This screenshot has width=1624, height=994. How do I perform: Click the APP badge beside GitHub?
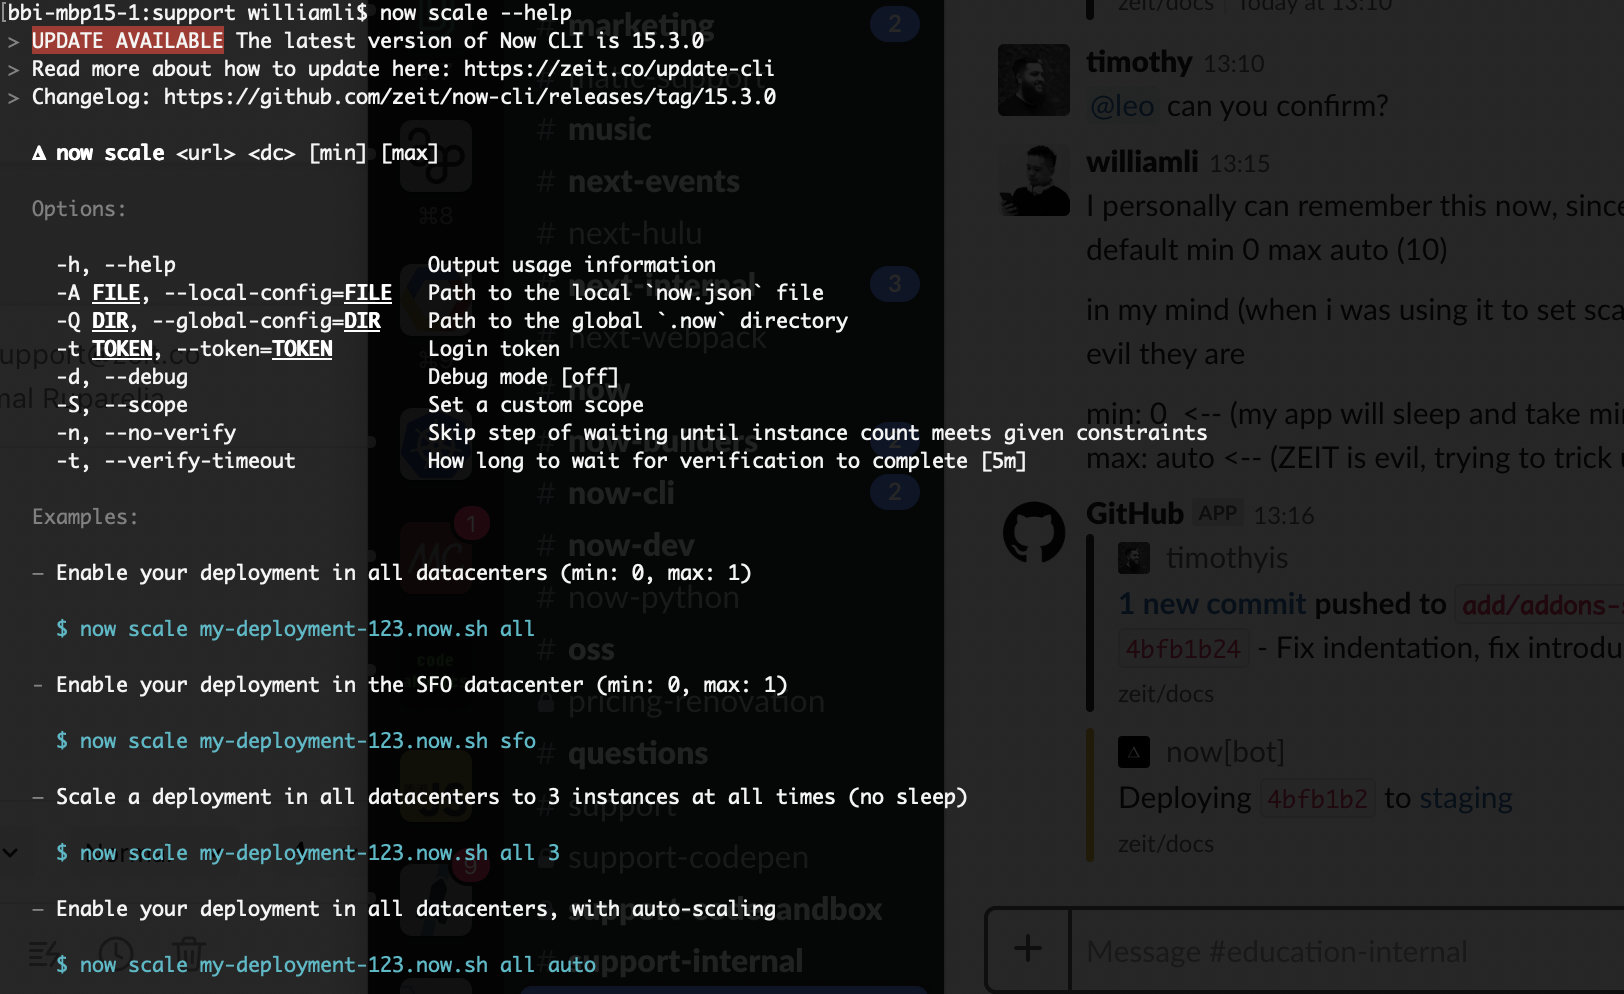1217,514
